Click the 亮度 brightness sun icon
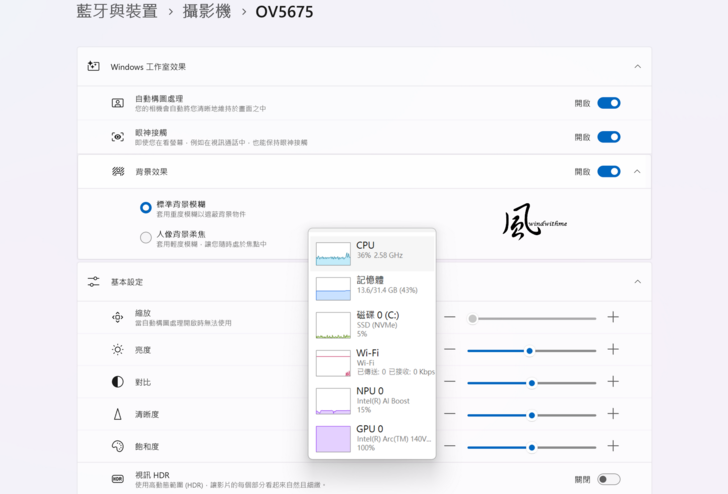The height and width of the screenshot is (494, 728). pyautogui.click(x=117, y=350)
